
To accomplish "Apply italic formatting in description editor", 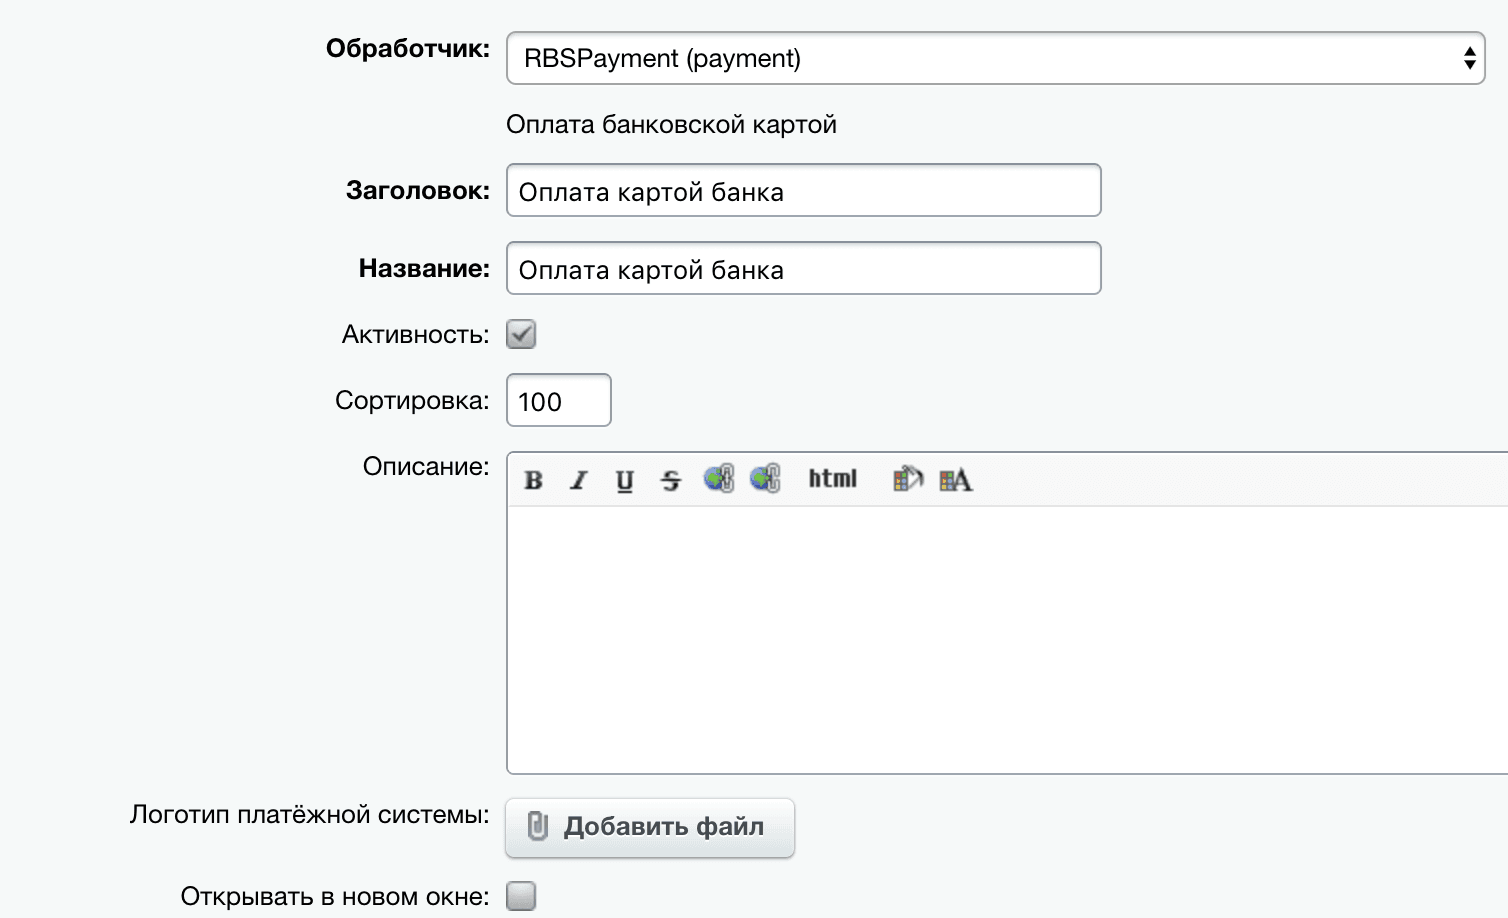I will (578, 481).
